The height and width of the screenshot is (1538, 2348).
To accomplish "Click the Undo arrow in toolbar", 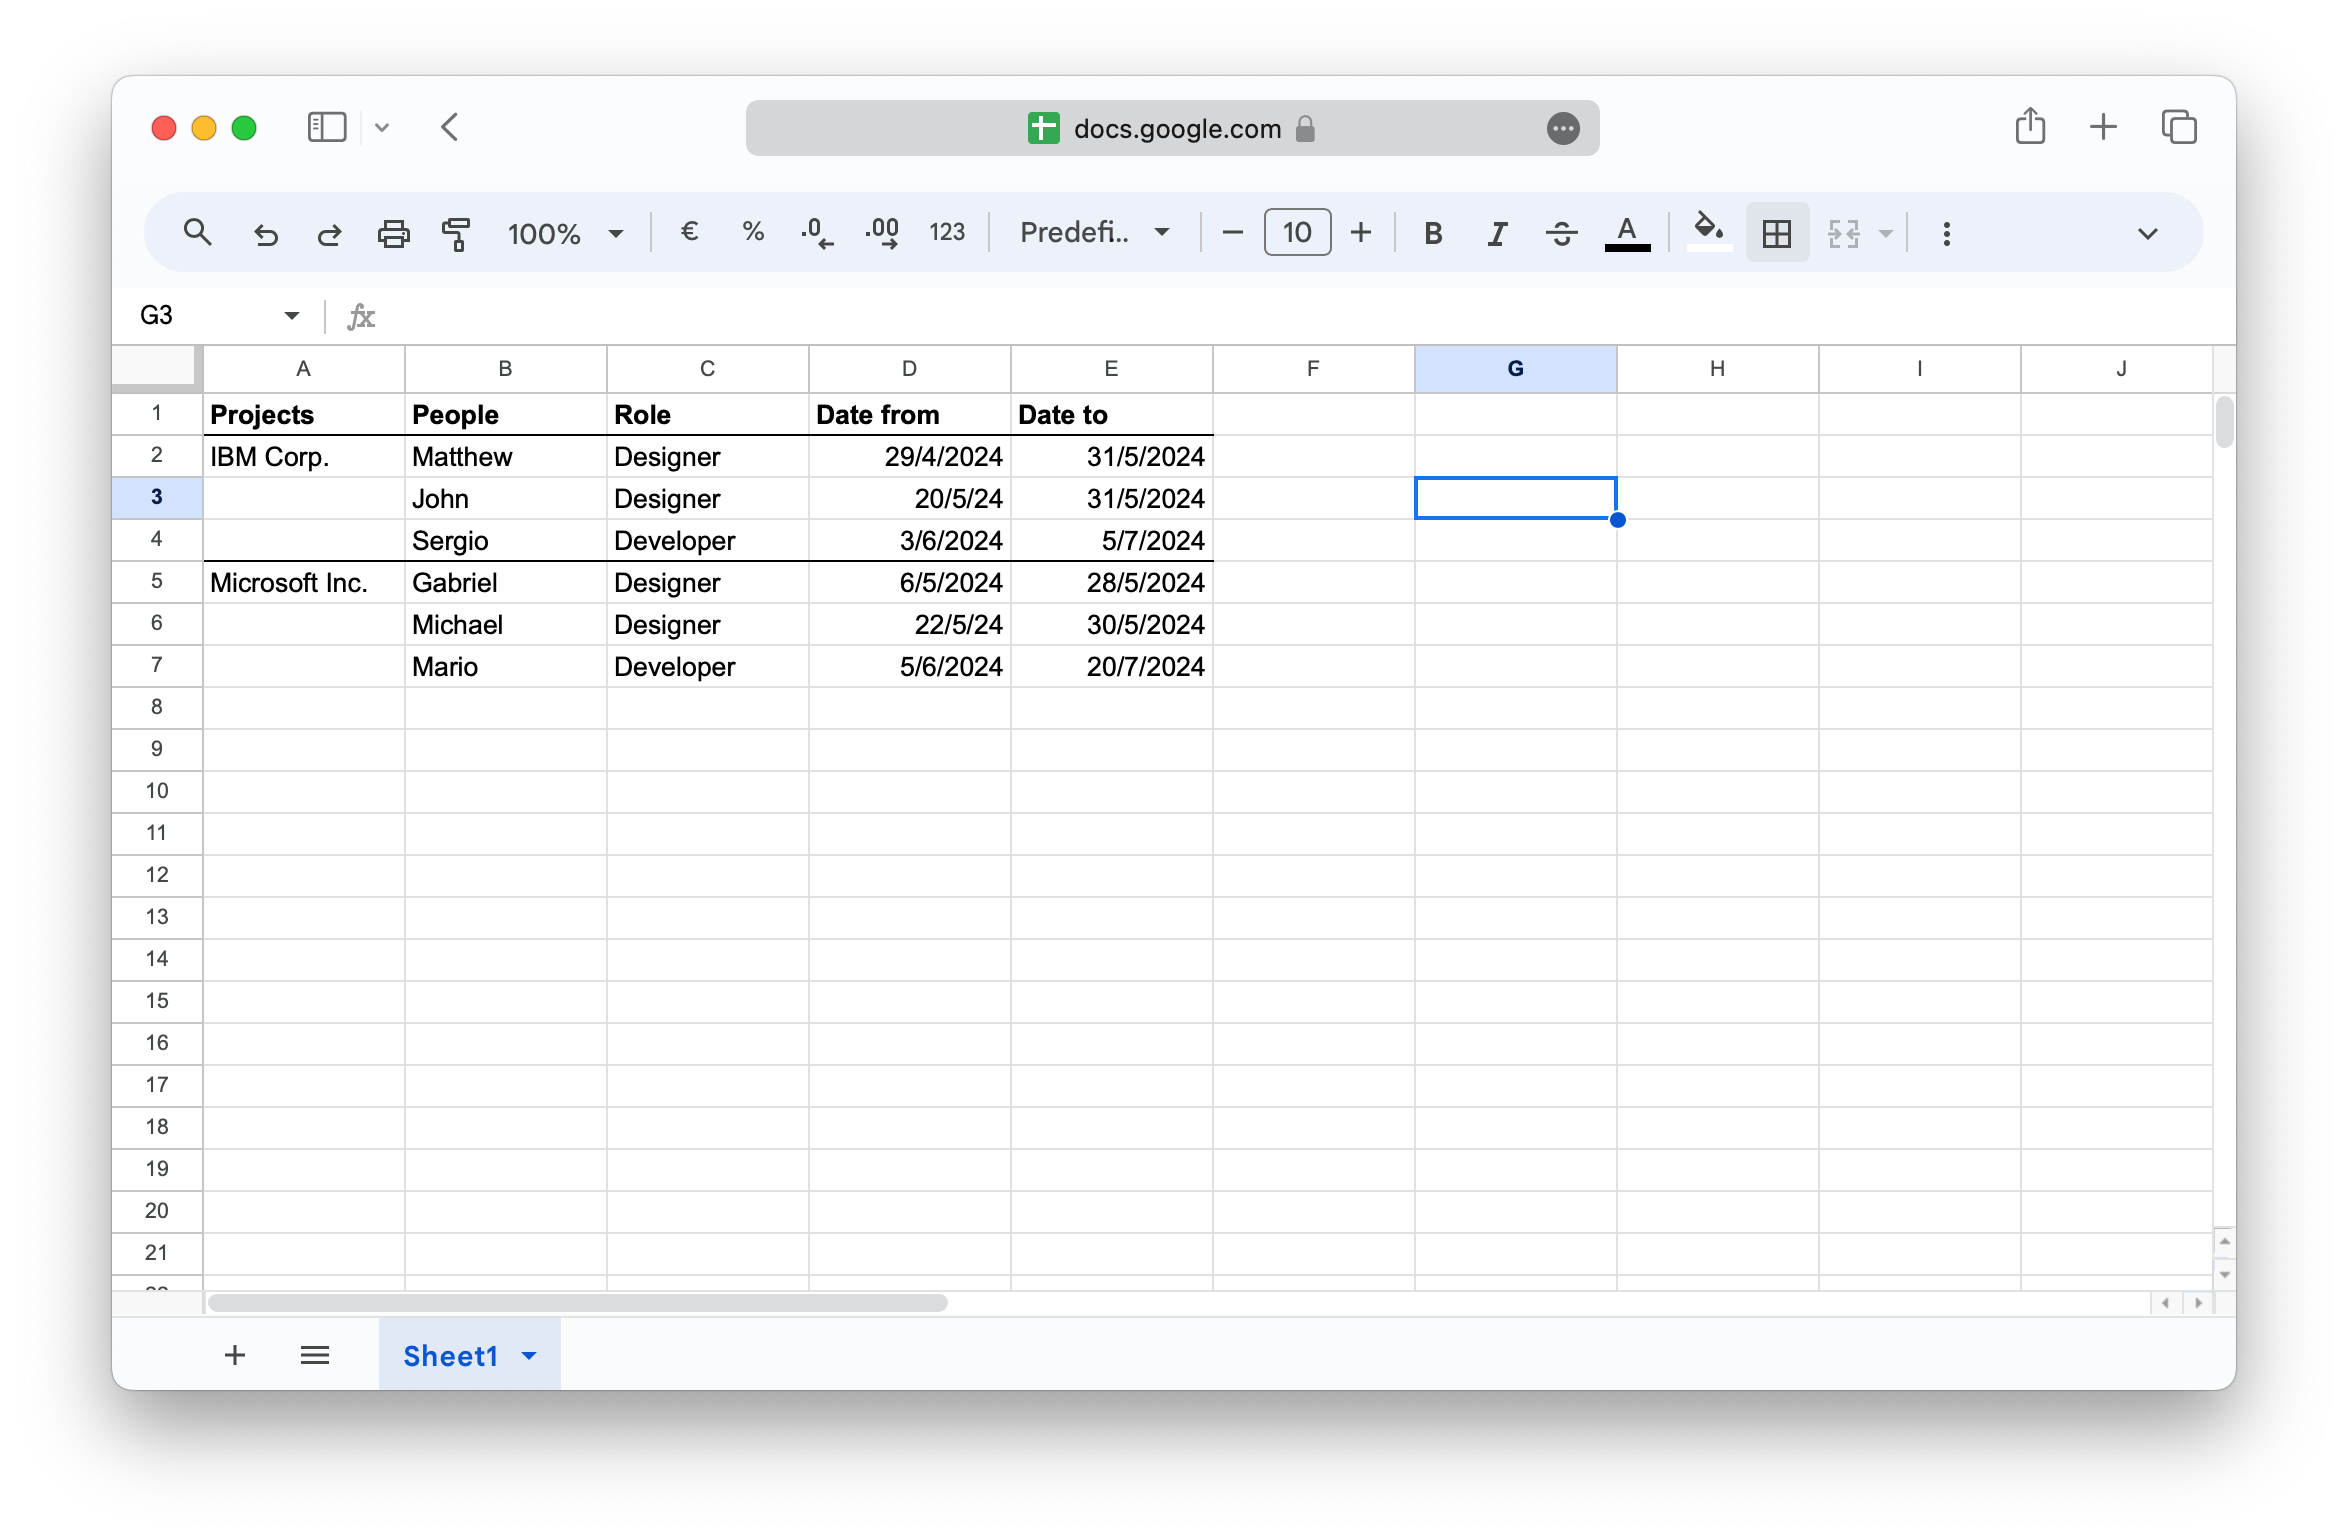I will 266,233.
